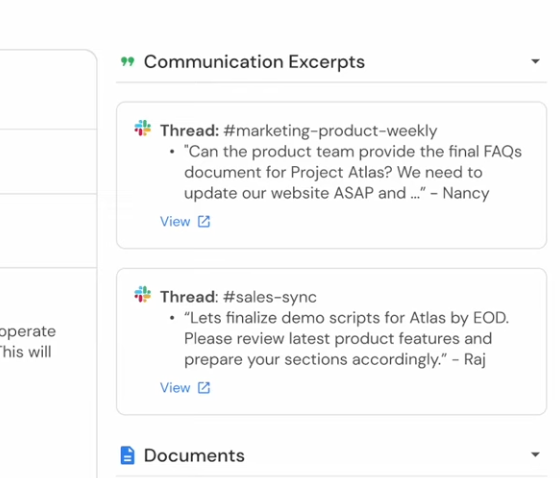Click Raj's quote about Atlas demo scripts
The width and height of the screenshot is (560, 478).
[346, 339]
